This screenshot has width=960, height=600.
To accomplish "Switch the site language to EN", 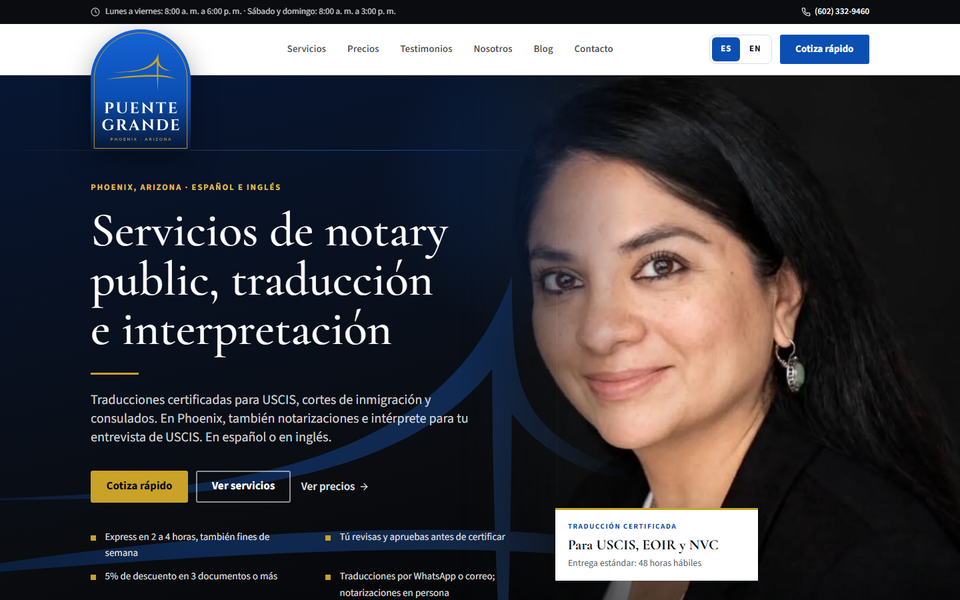I will 755,49.
